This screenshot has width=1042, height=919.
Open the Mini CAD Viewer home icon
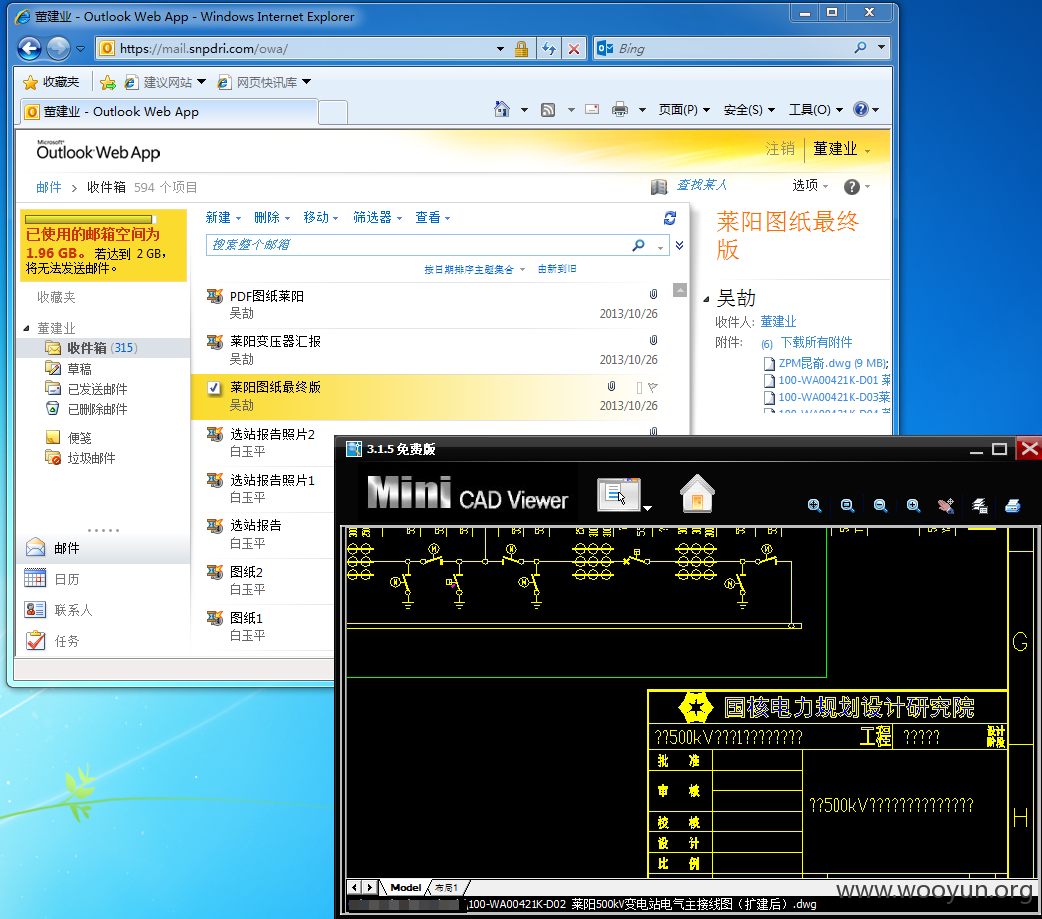(697, 494)
